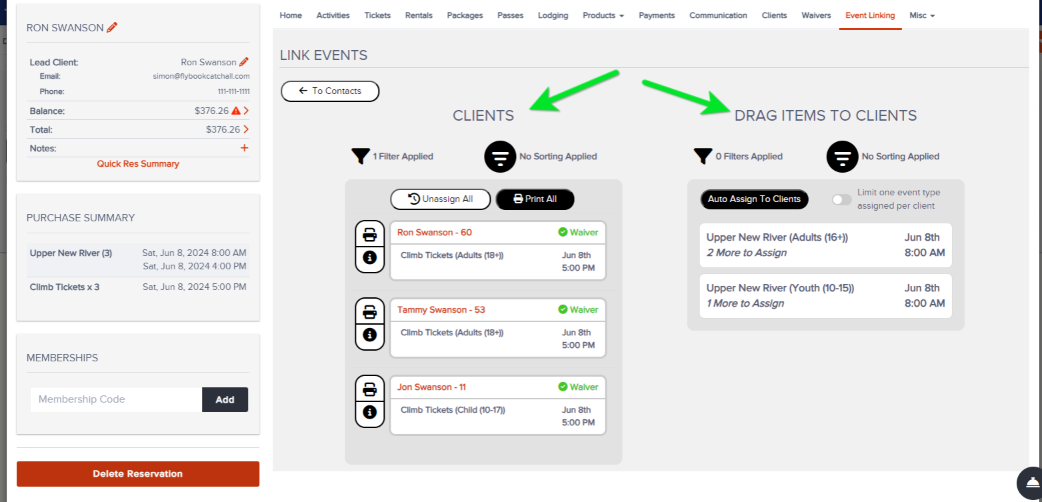Open the concierge bell help icon
Image resolution: width=1042 pixels, height=502 pixels.
pos(1030,482)
